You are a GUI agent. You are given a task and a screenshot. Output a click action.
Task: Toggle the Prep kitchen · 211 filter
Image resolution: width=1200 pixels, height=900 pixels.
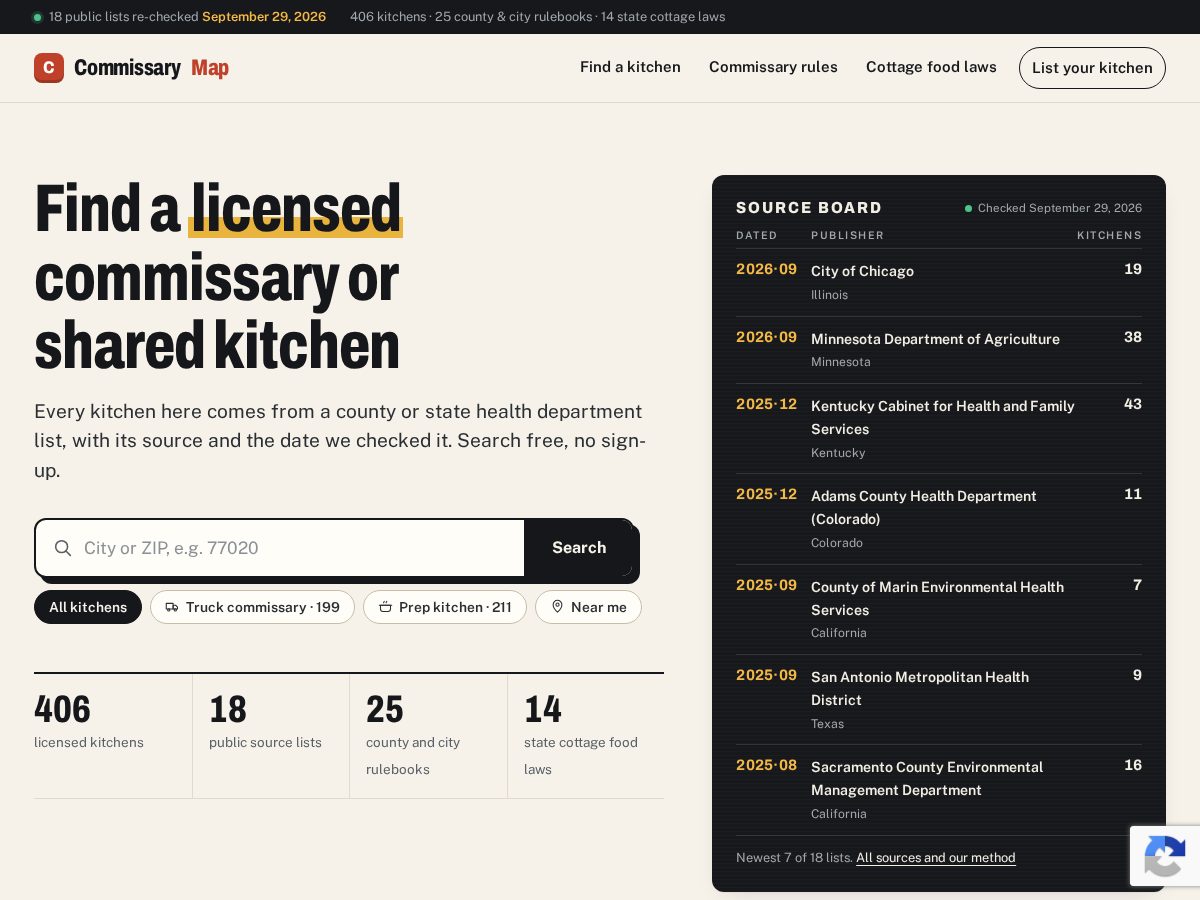(x=445, y=607)
